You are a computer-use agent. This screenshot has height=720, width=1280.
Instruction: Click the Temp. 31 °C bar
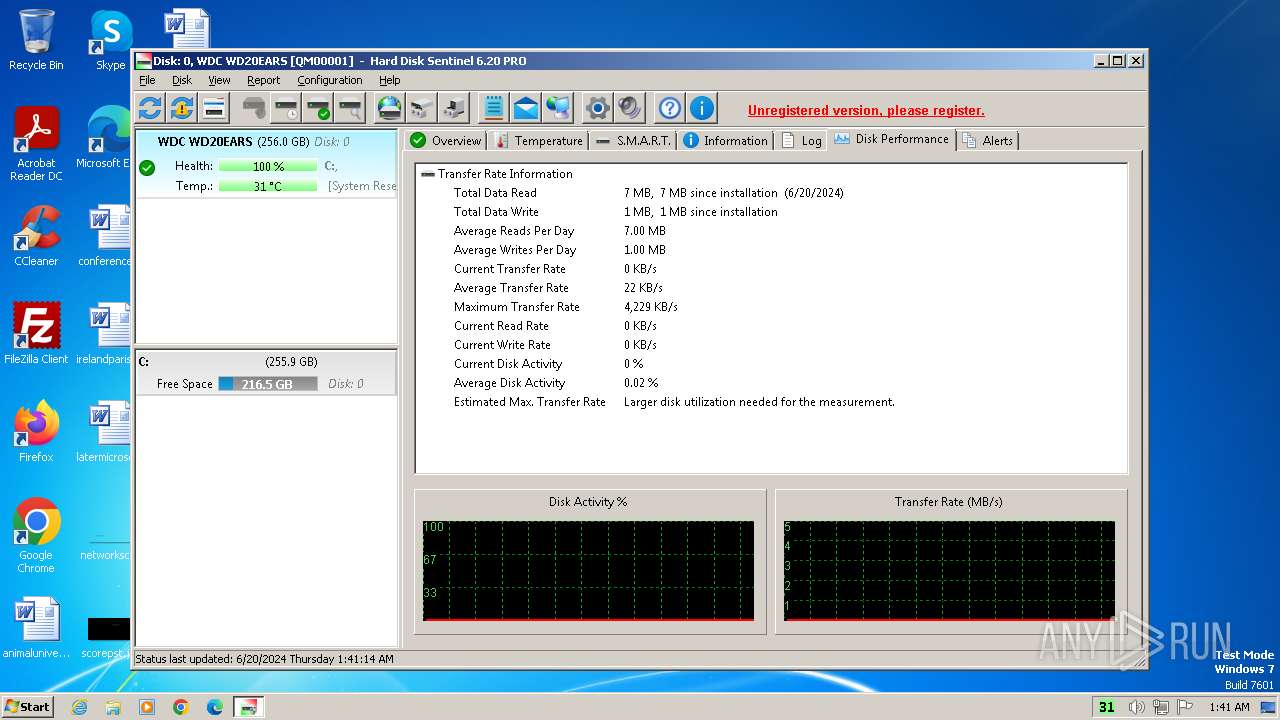coord(268,186)
